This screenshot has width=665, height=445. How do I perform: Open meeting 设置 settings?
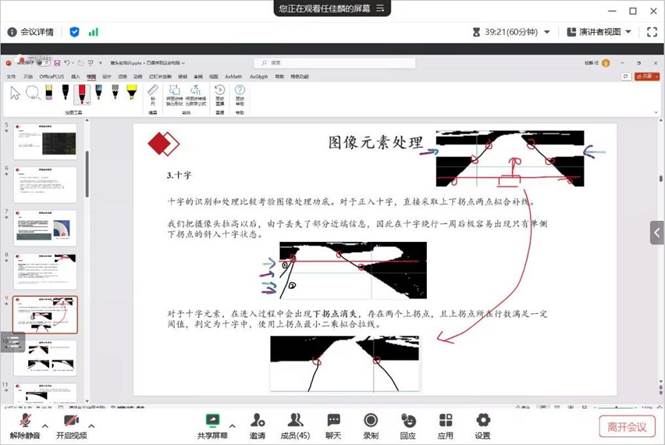(483, 424)
